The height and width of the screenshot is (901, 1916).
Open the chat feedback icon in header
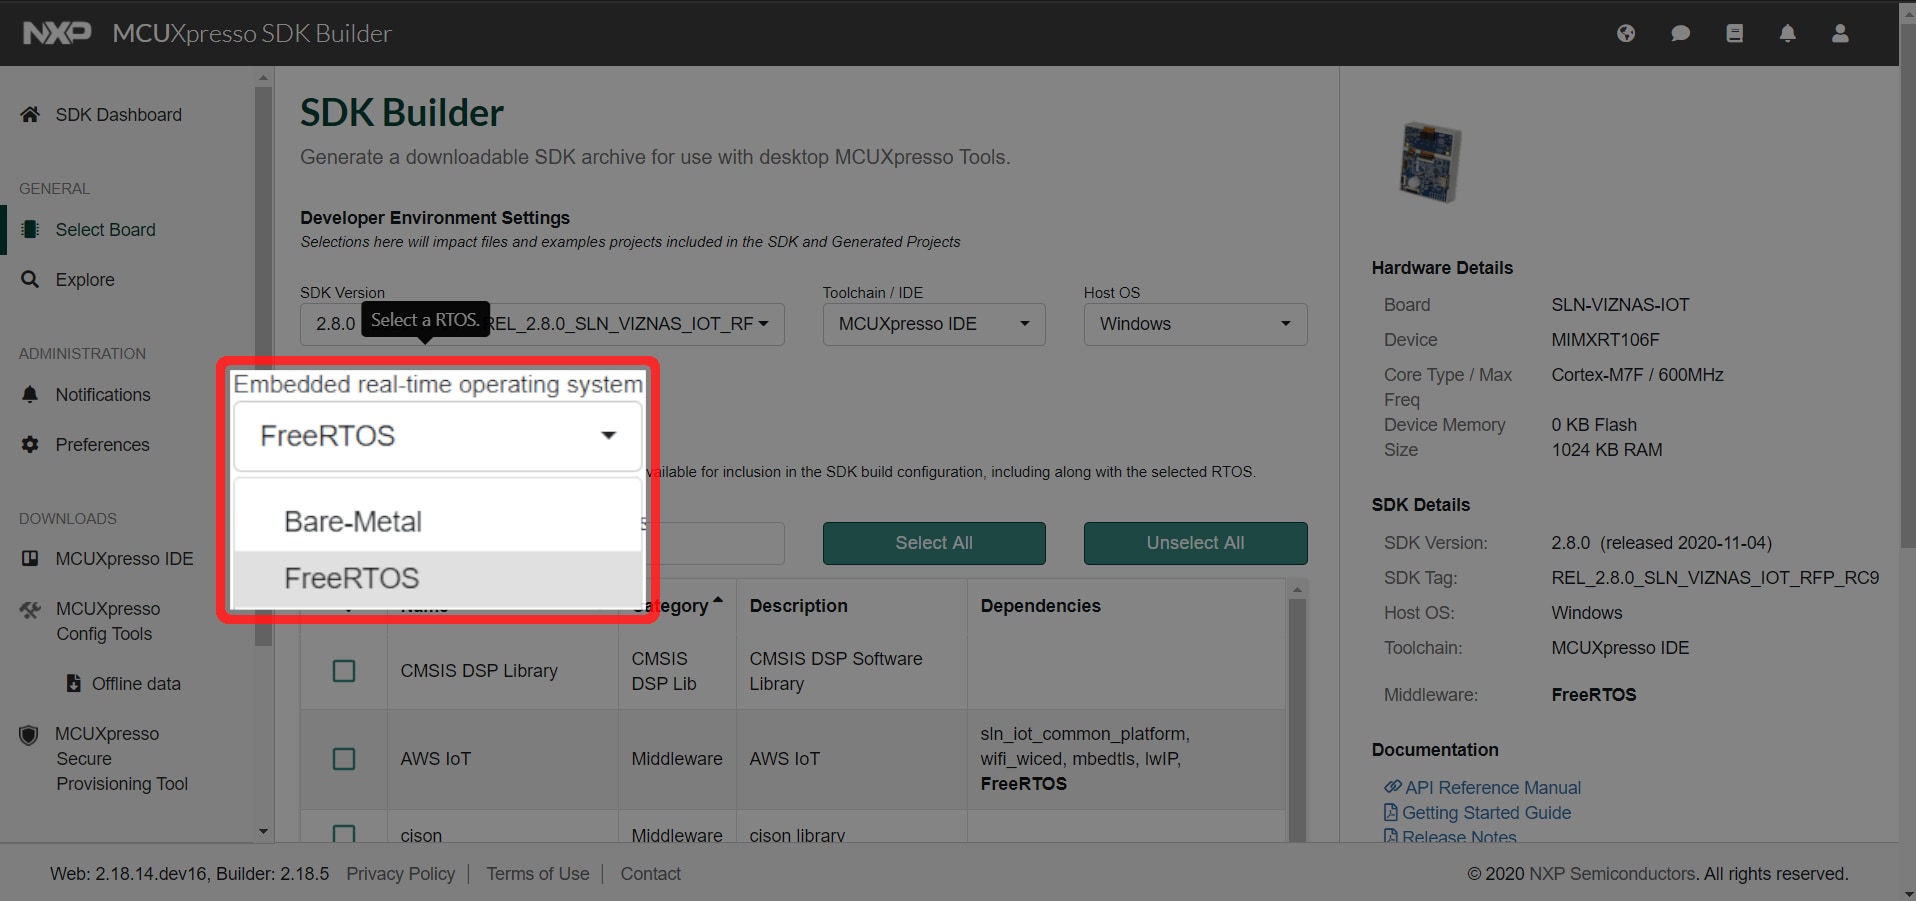click(1680, 33)
